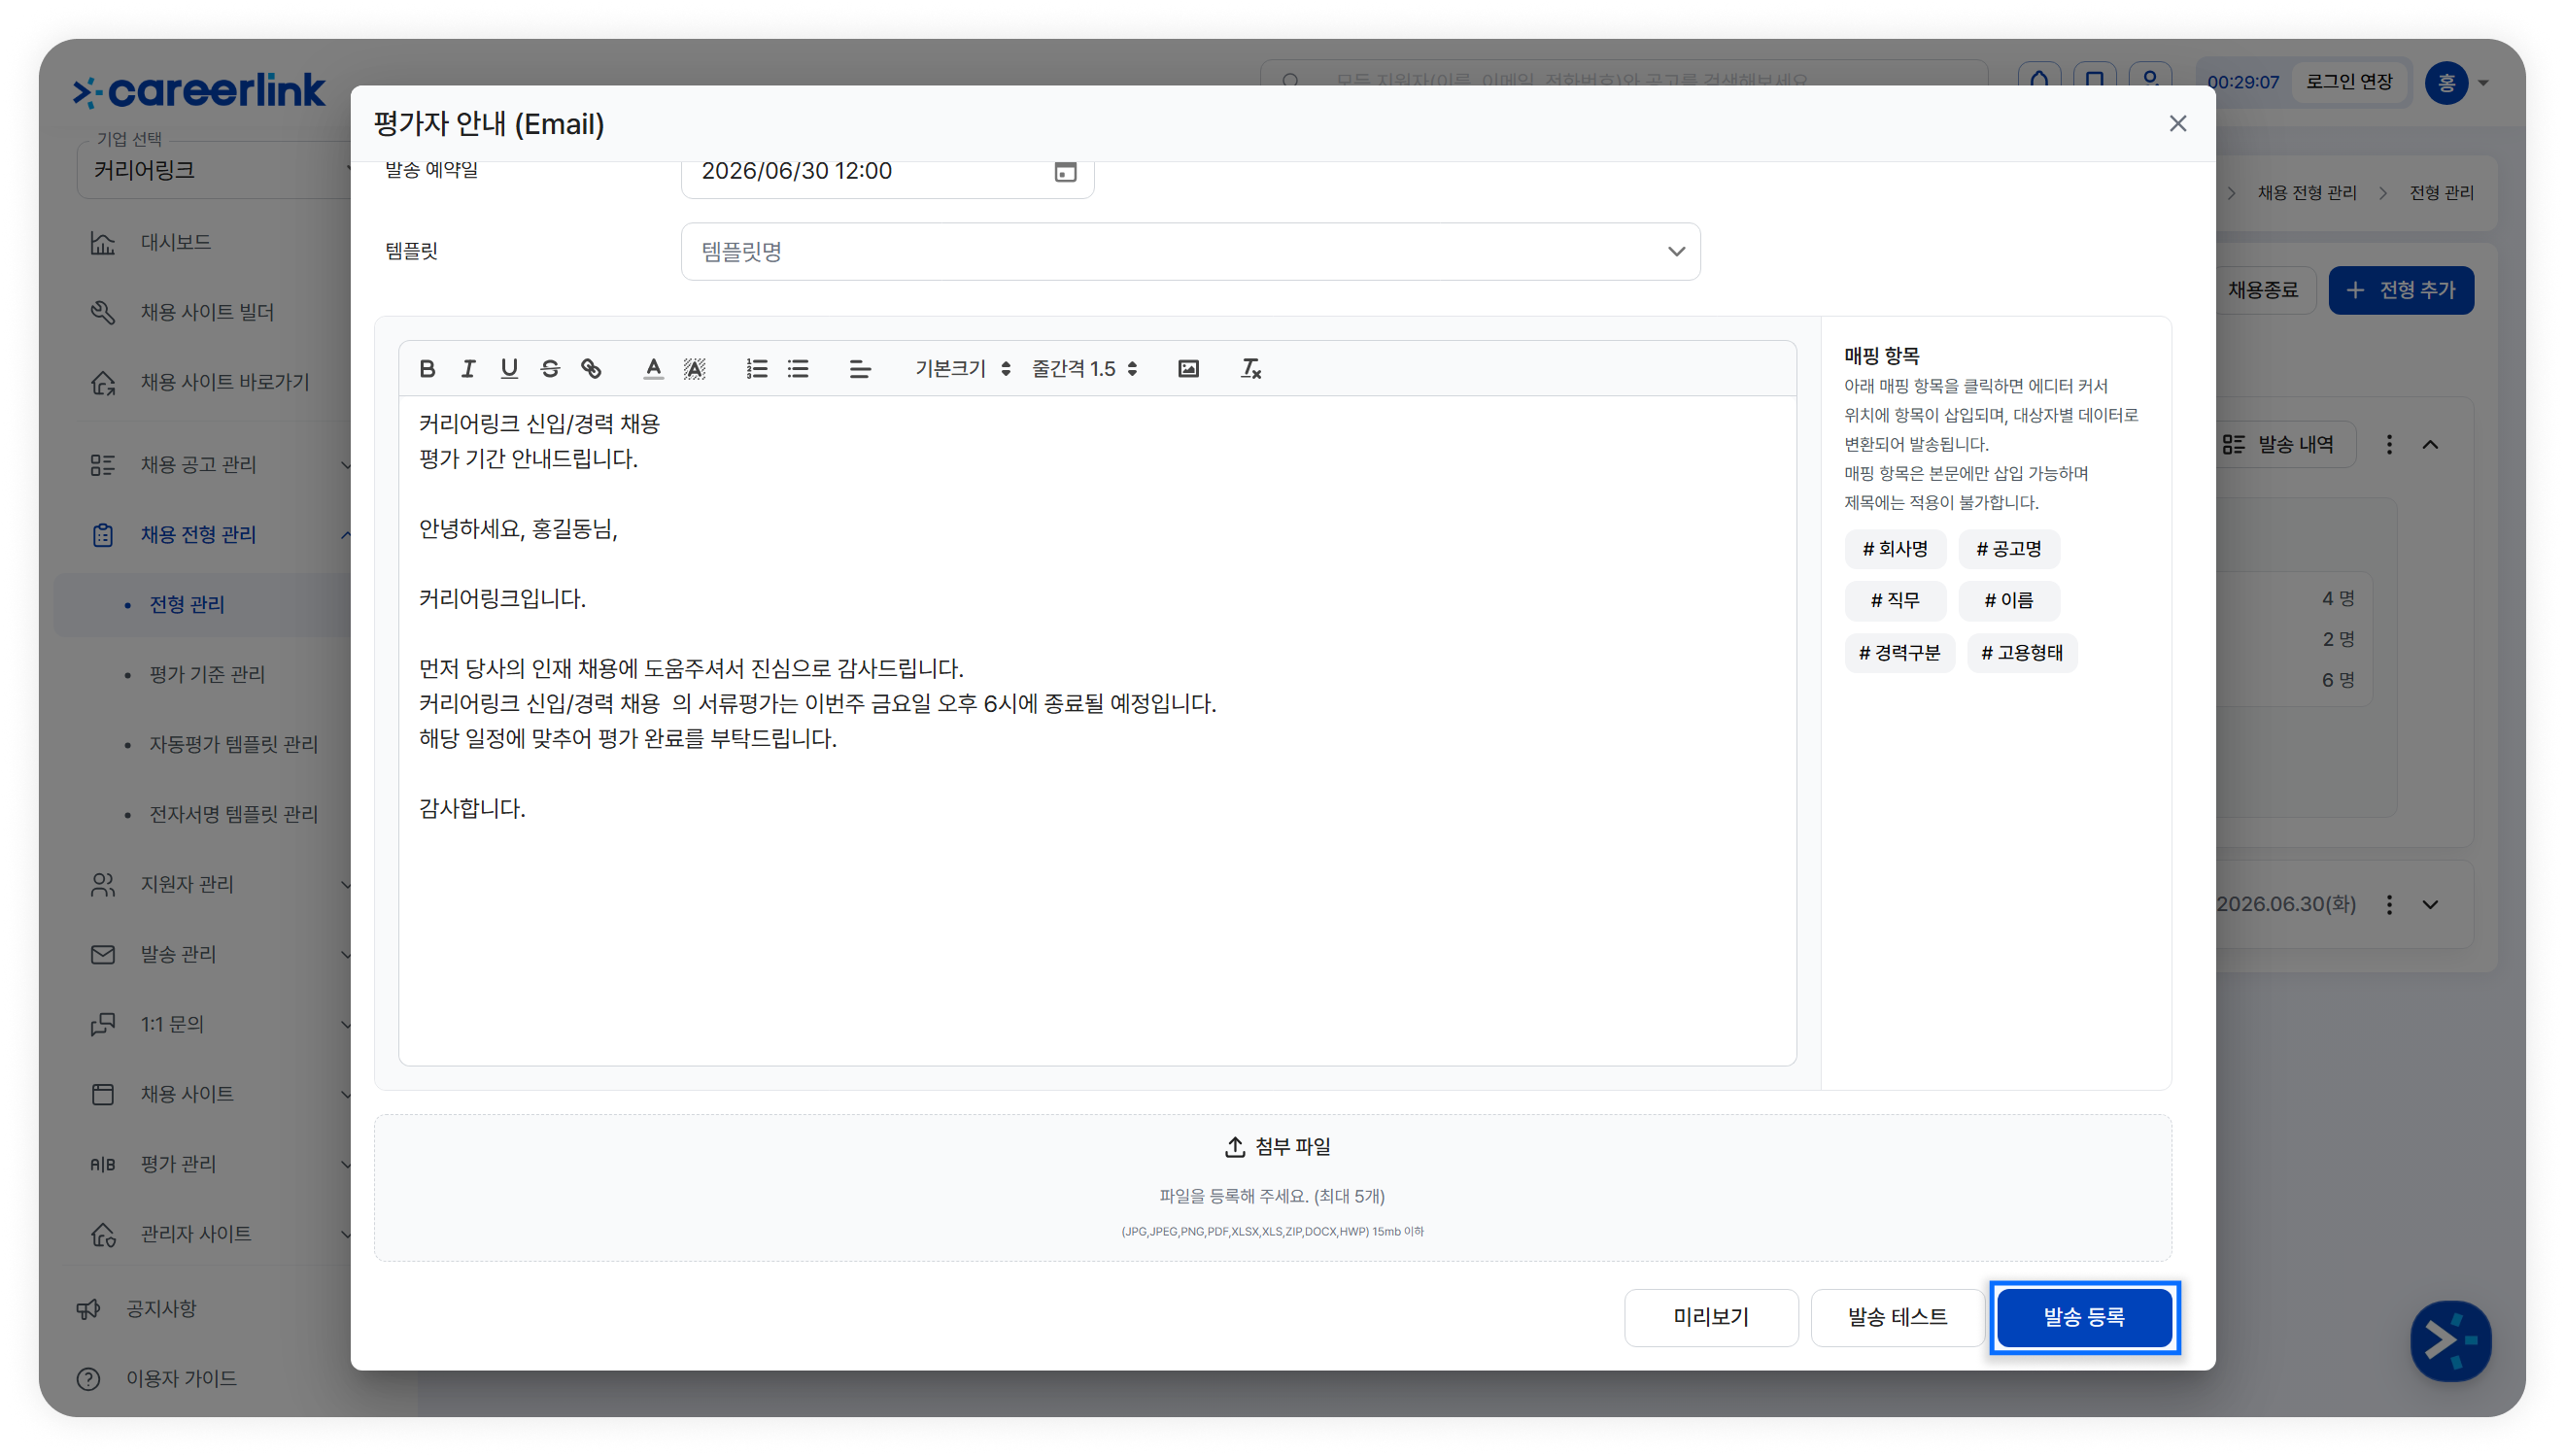Open 채용 사이트 바로가기 in the sidebar
Image resolution: width=2565 pixels, height=1456 pixels.
point(199,383)
